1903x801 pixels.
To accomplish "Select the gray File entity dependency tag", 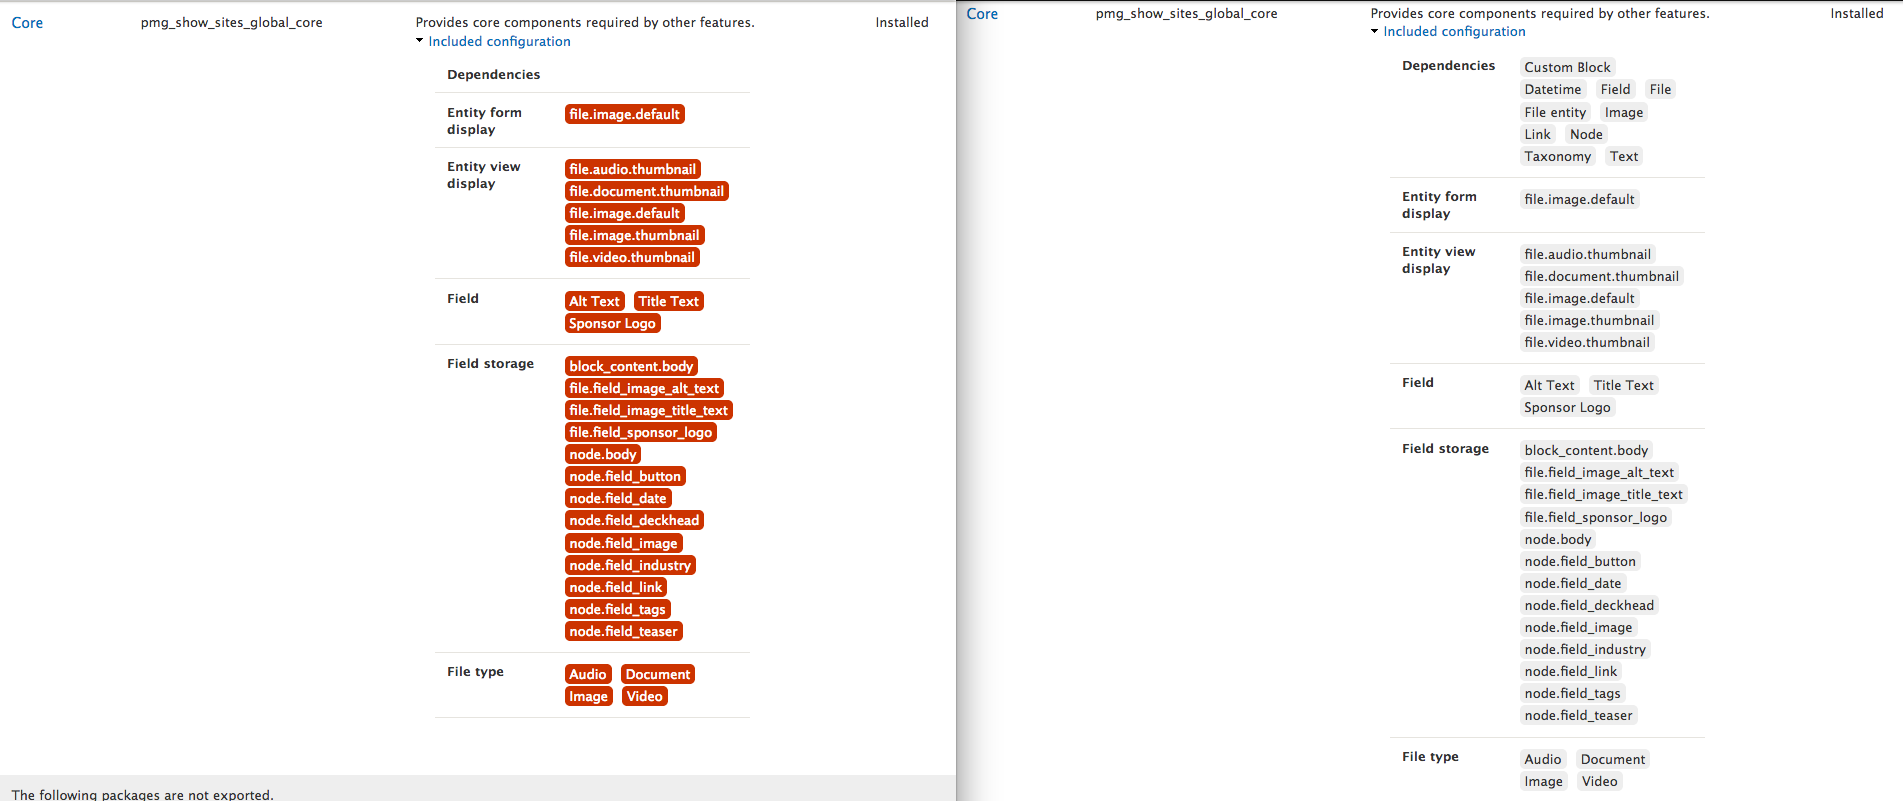I will point(1556,112).
